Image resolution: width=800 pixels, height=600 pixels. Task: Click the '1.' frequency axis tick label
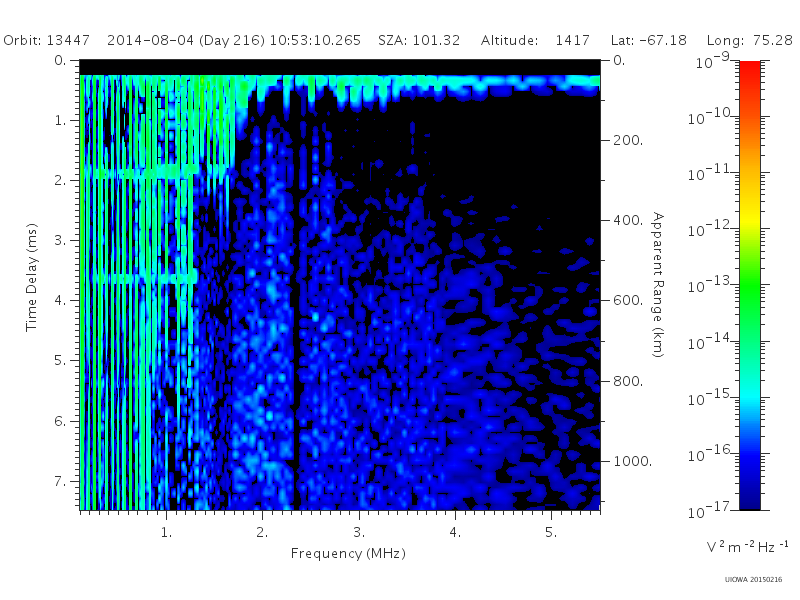(166, 533)
